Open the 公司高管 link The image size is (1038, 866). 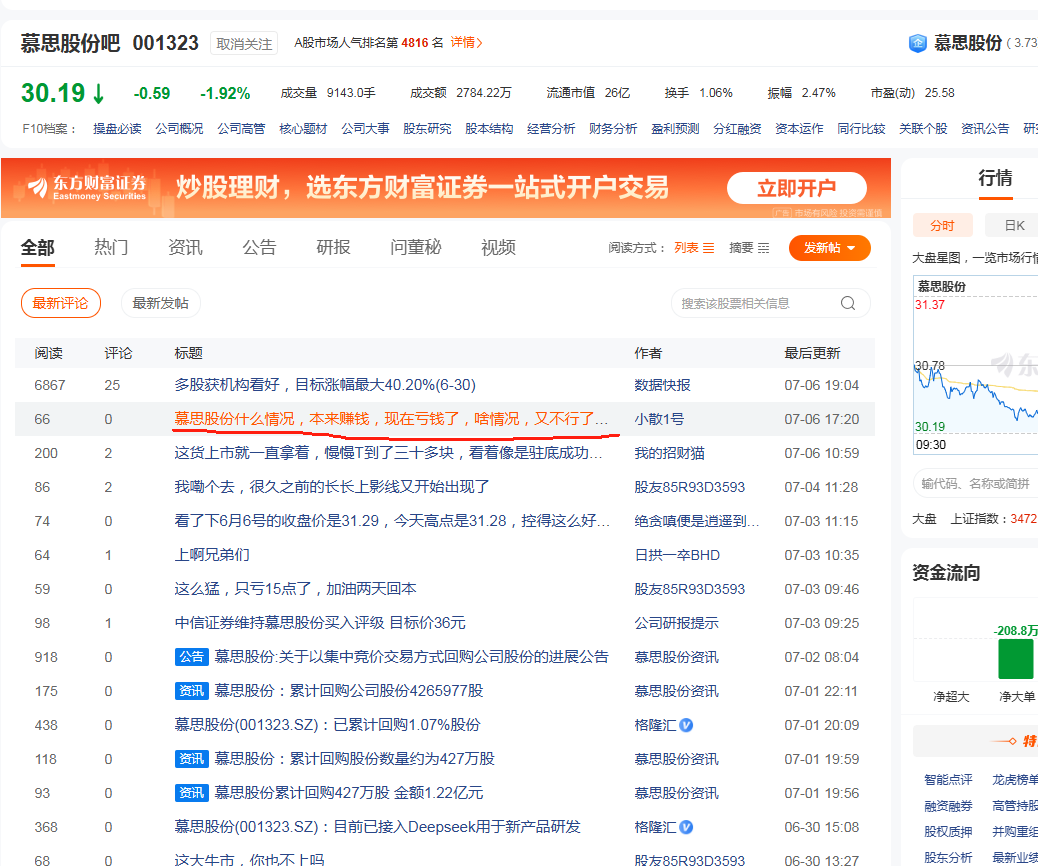[241, 128]
